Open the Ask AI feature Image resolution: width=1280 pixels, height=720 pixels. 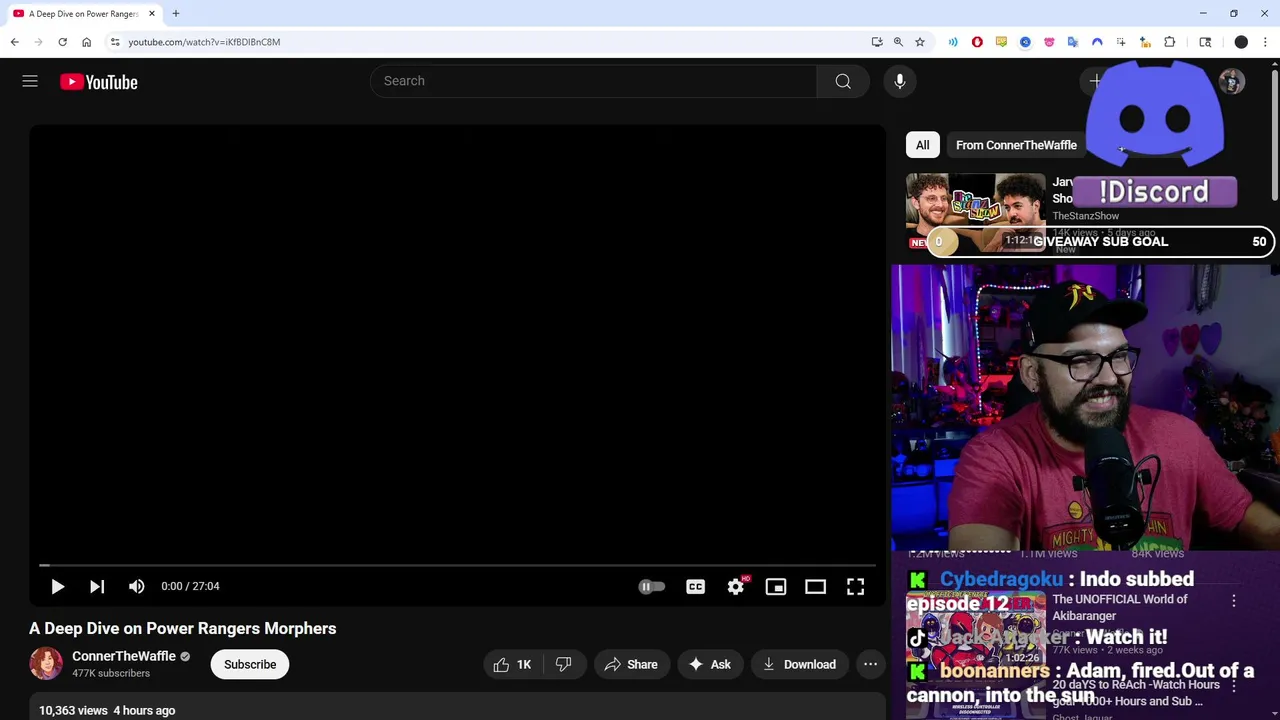pos(710,664)
